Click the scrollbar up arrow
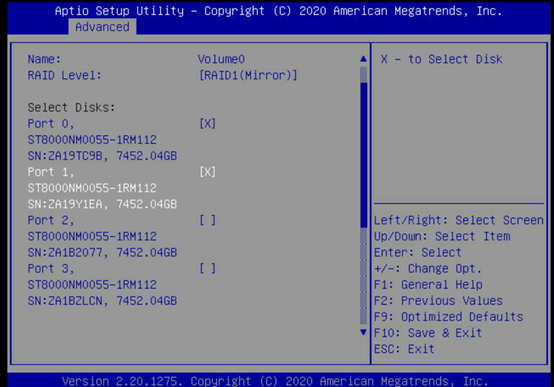The image size is (554, 387). (x=363, y=59)
